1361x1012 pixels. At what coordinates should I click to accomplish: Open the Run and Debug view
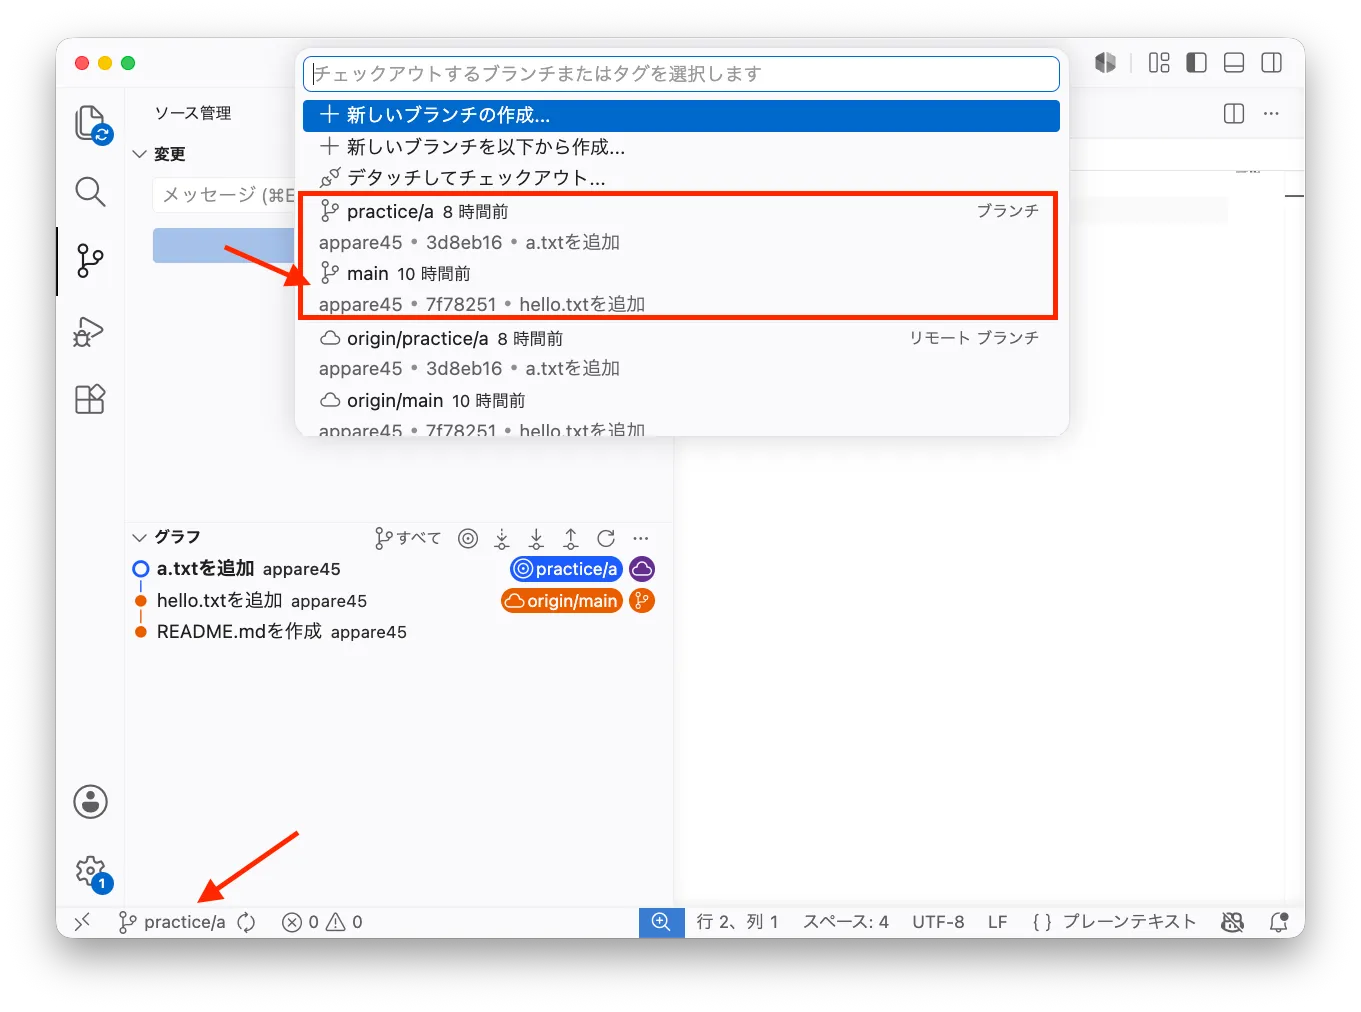[x=89, y=331]
